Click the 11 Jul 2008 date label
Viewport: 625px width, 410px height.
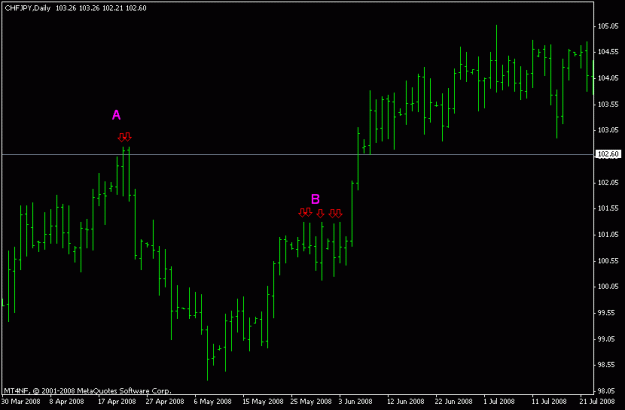pyautogui.click(x=548, y=401)
